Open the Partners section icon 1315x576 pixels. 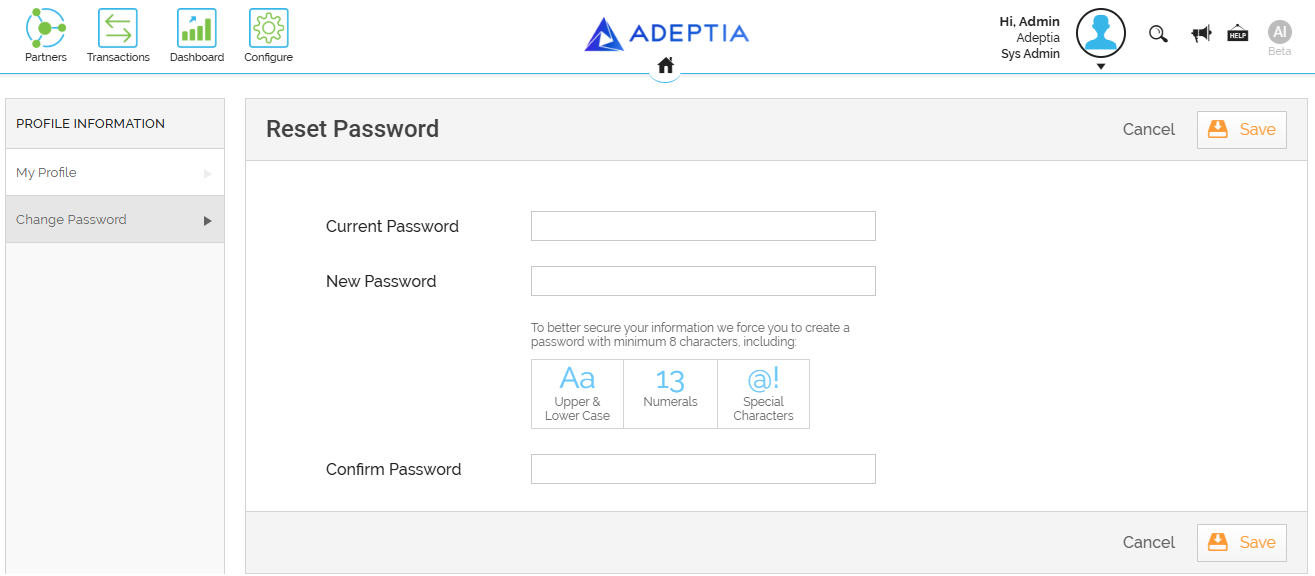point(45,28)
